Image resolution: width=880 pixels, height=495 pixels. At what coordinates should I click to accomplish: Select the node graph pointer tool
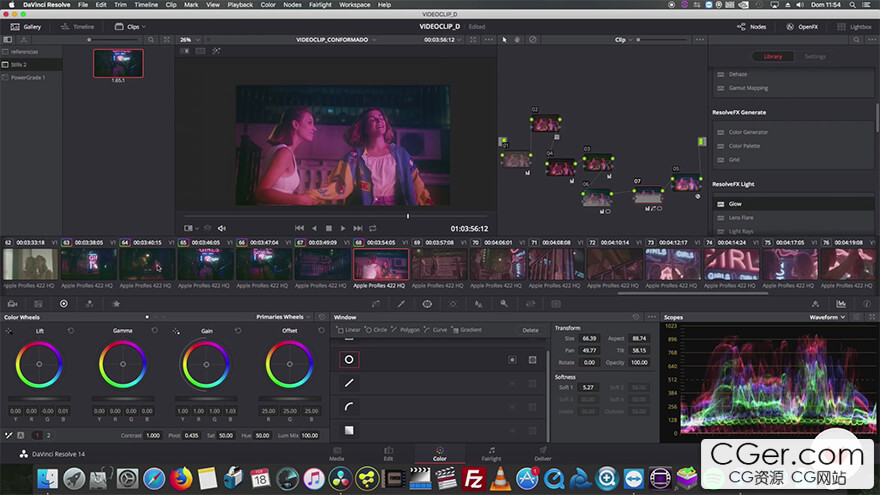(505, 40)
